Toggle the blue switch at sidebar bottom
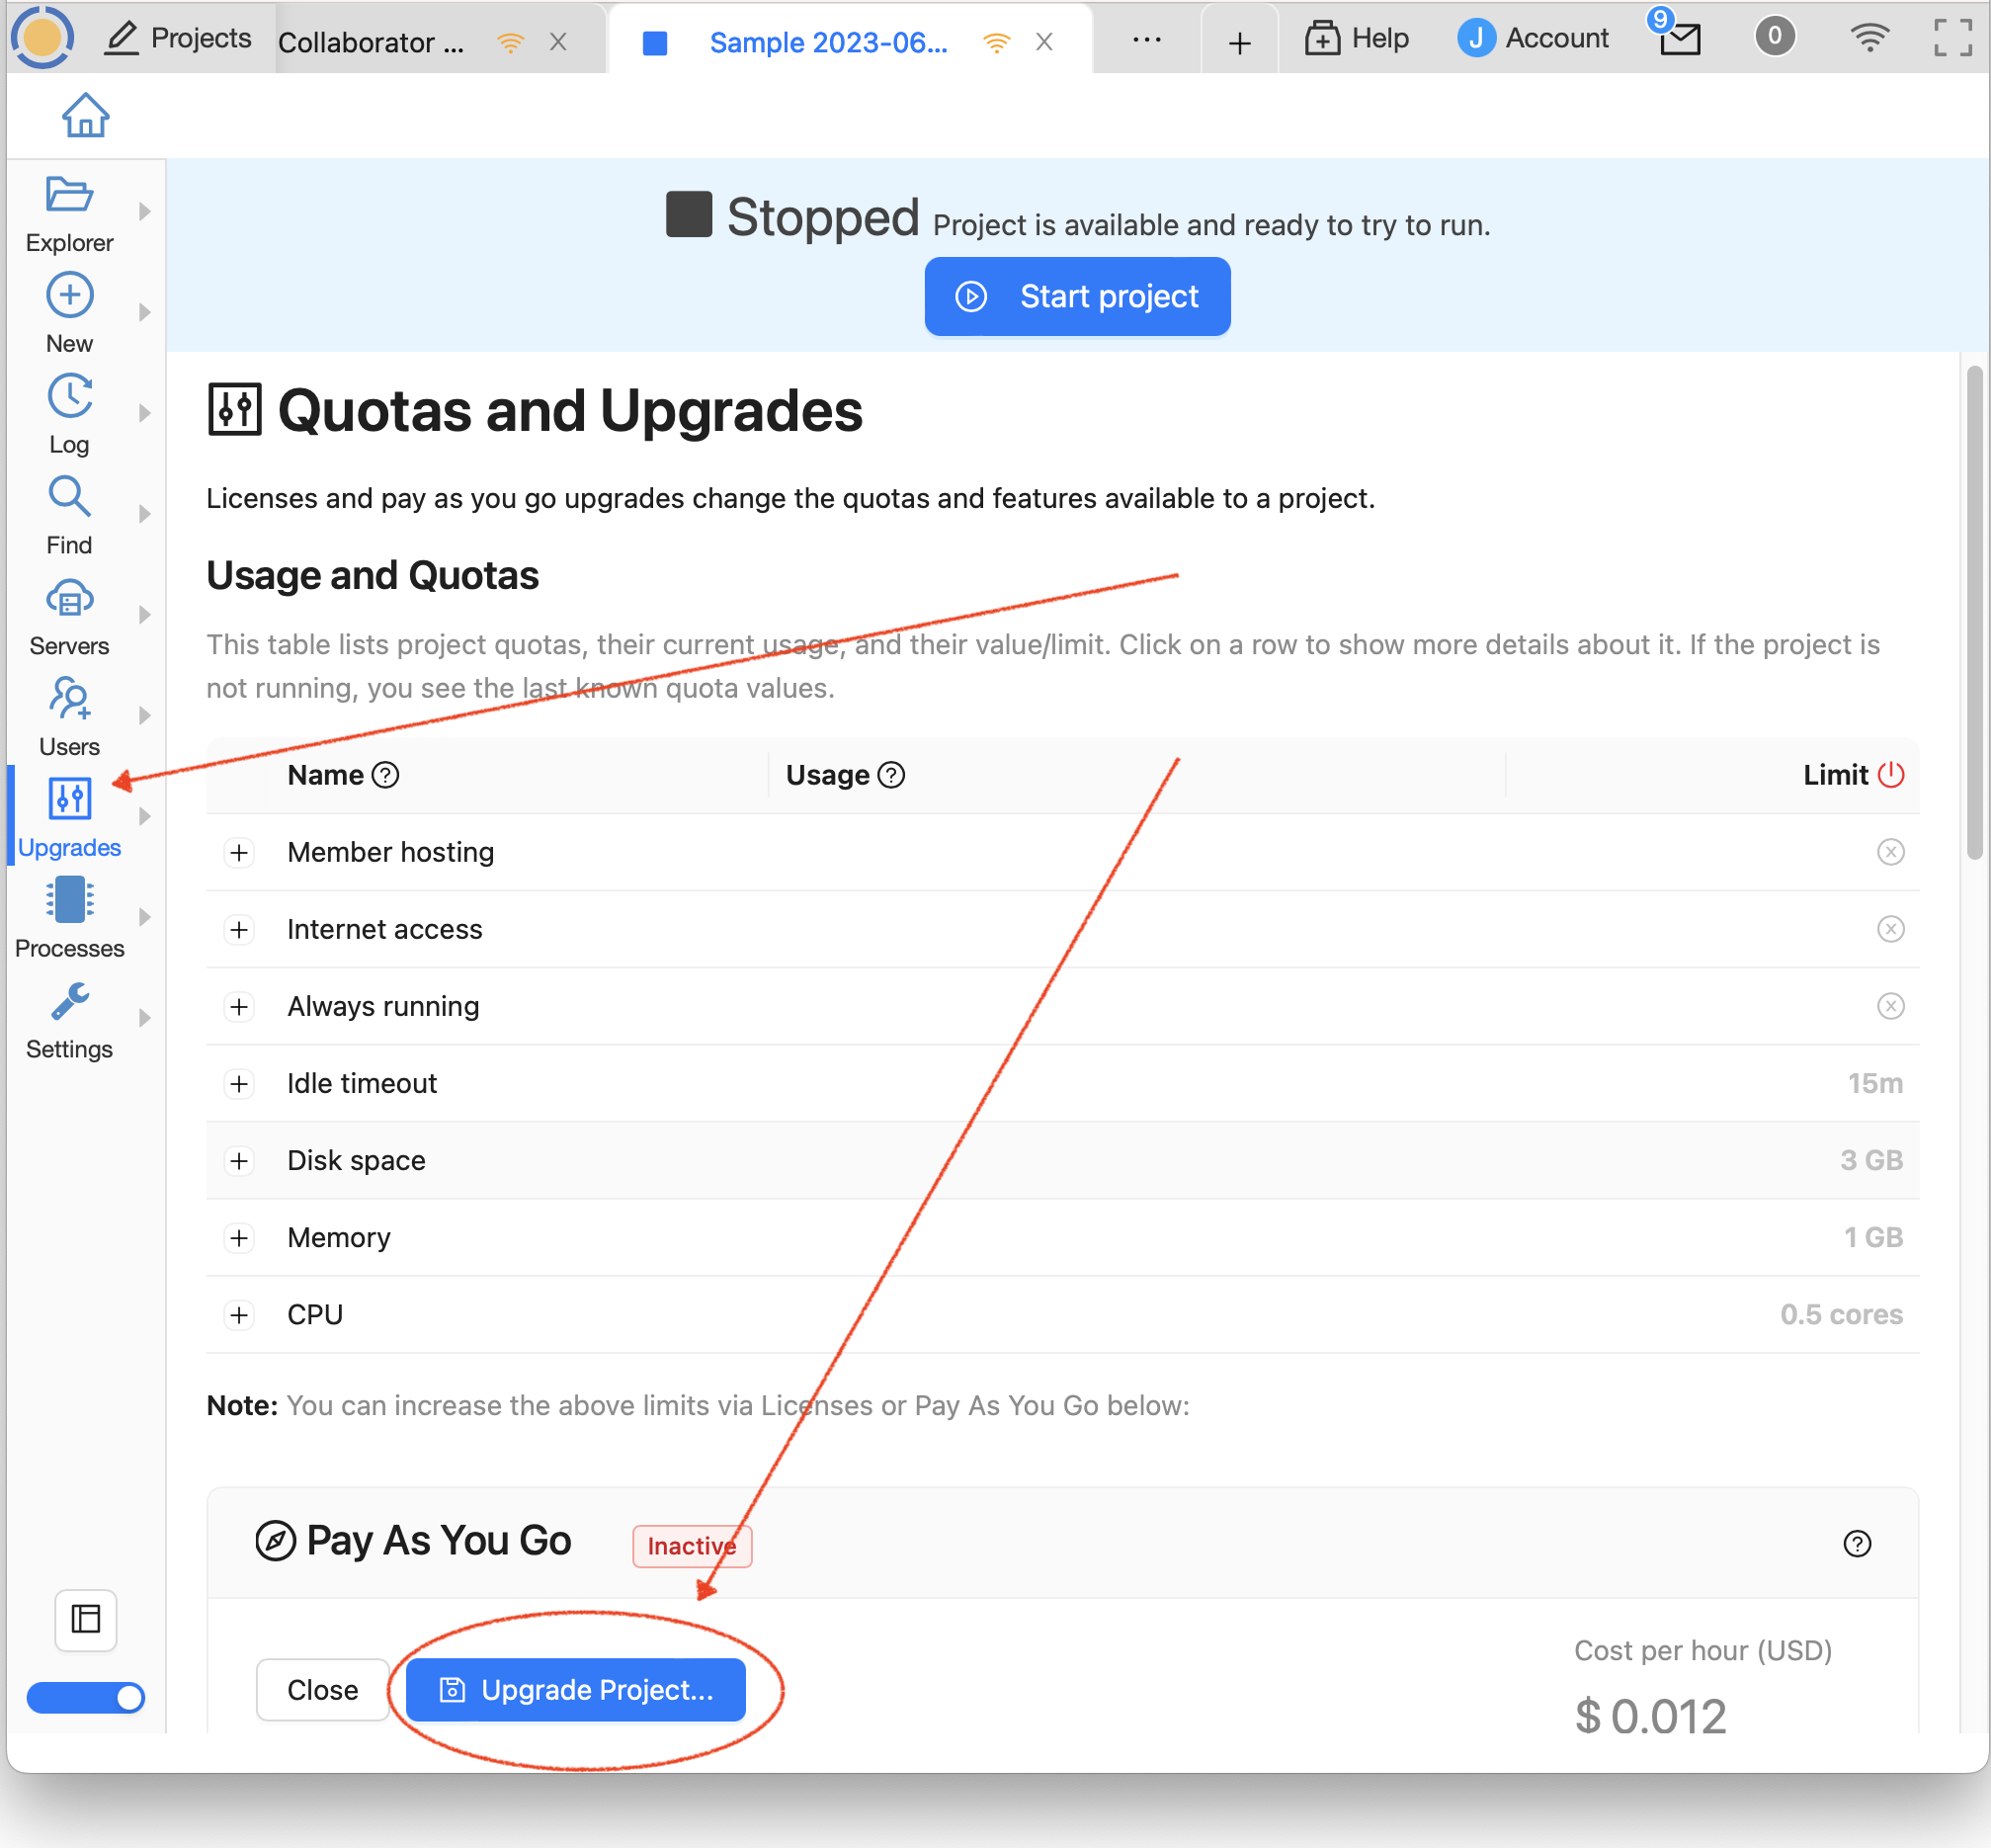The image size is (1991, 1848). [x=86, y=1697]
